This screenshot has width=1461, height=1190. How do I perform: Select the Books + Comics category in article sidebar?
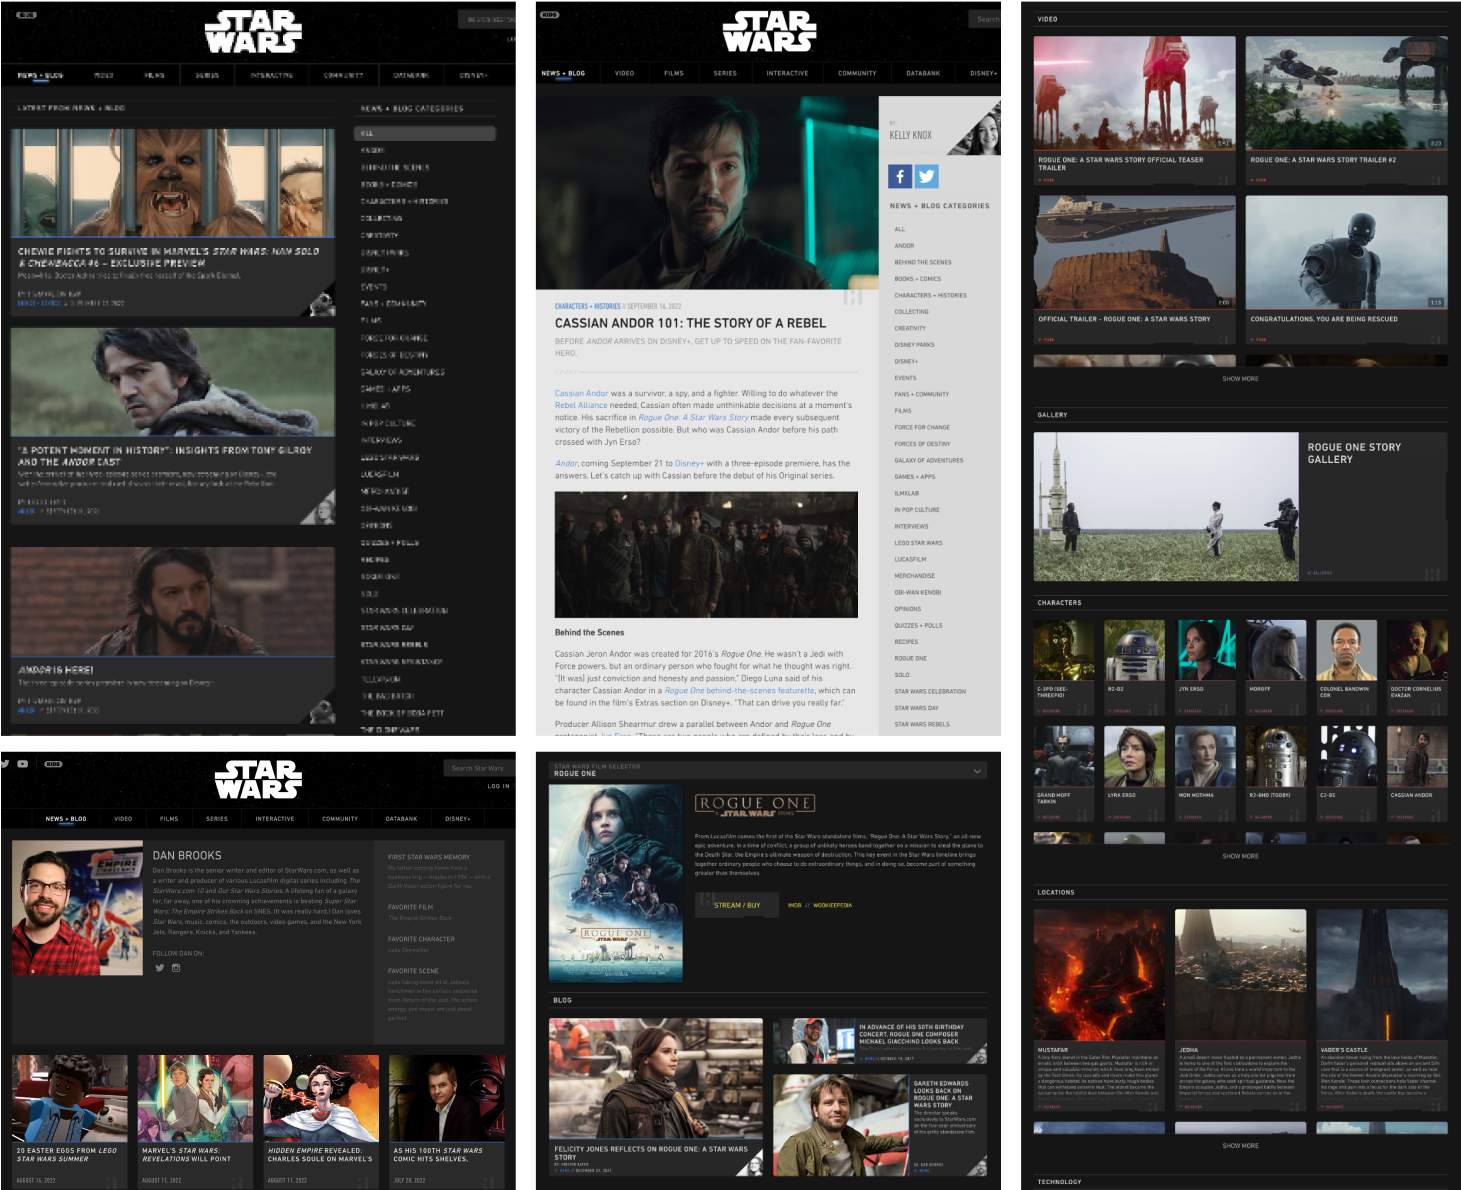click(x=918, y=279)
